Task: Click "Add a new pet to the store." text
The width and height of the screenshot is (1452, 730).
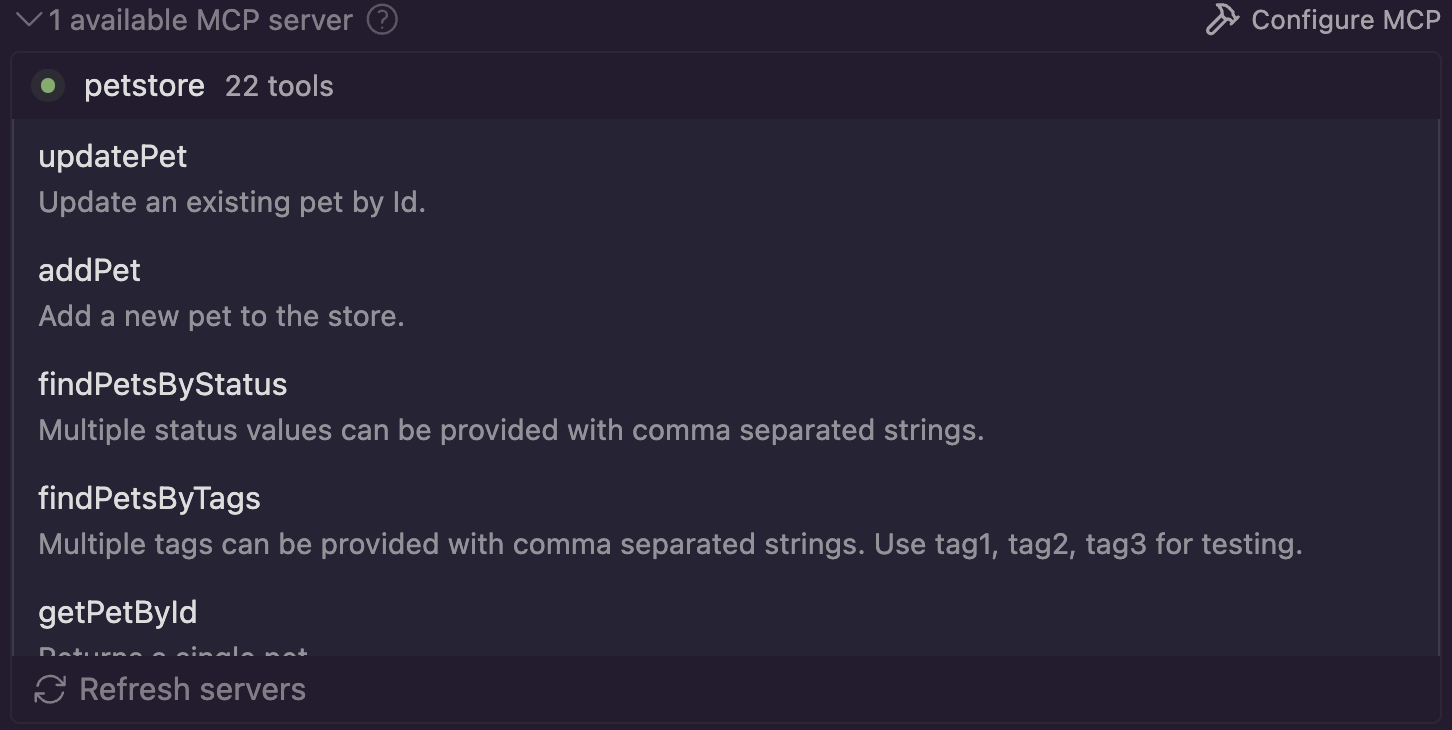Action: (221, 316)
